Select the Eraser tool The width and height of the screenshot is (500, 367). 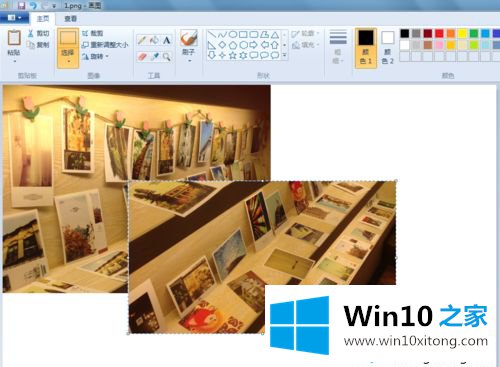tap(142, 57)
